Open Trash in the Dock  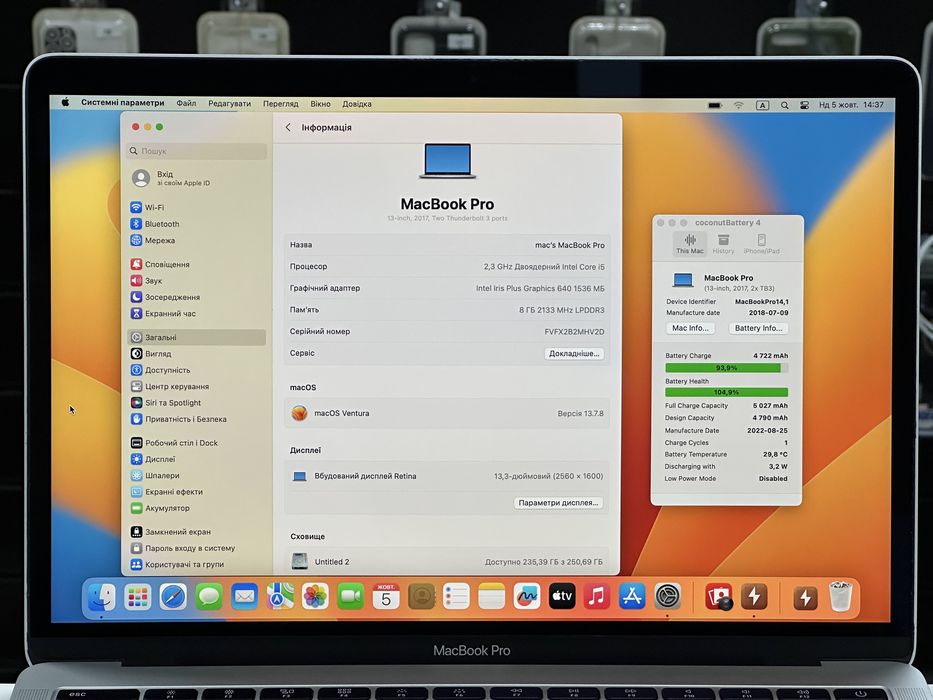(x=841, y=596)
